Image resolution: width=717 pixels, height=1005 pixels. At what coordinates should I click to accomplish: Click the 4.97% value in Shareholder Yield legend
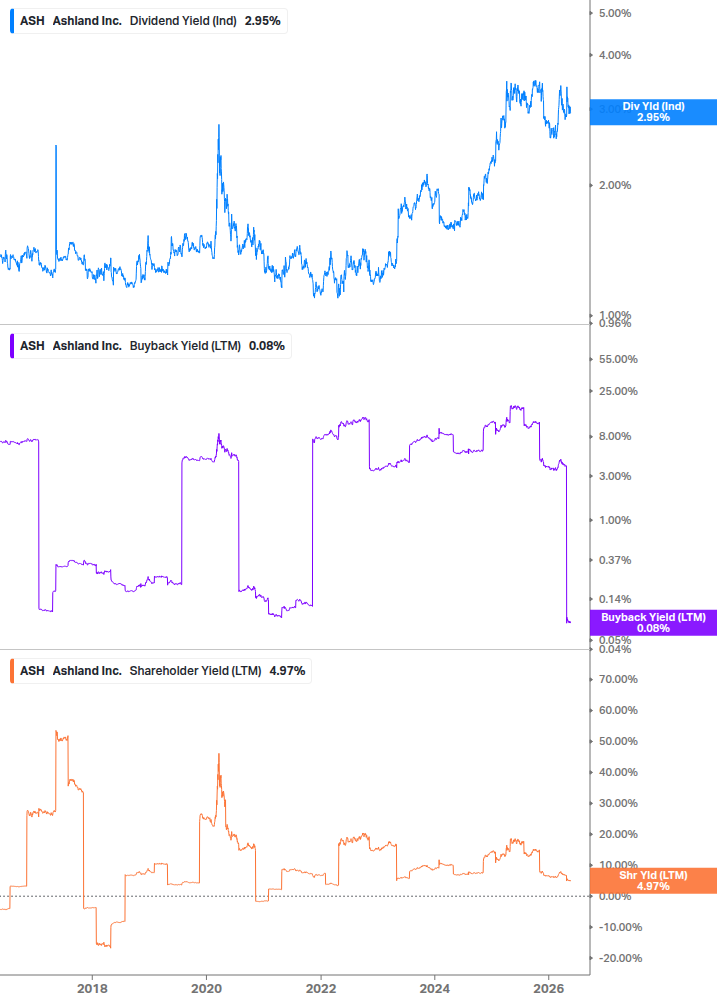[287, 671]
